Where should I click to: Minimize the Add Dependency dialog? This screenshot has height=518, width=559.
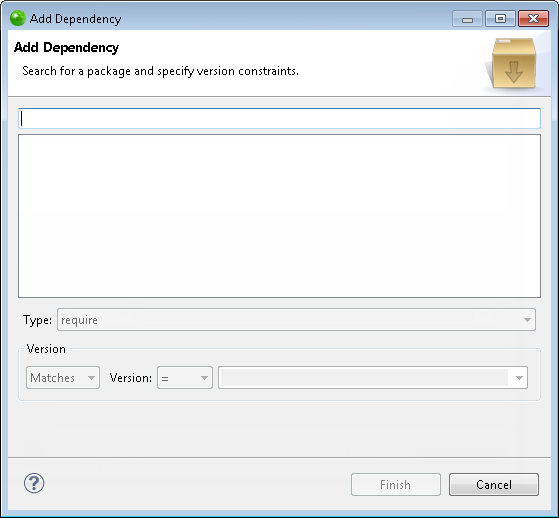467,19
